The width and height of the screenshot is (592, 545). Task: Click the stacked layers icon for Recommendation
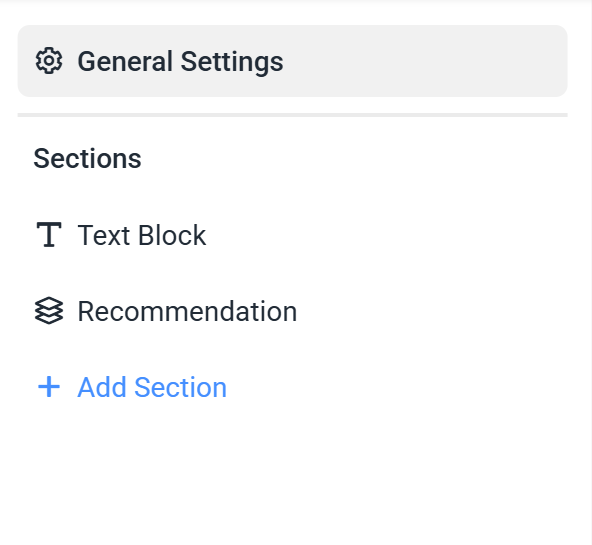pyautogui.click(x=49, y=311)
